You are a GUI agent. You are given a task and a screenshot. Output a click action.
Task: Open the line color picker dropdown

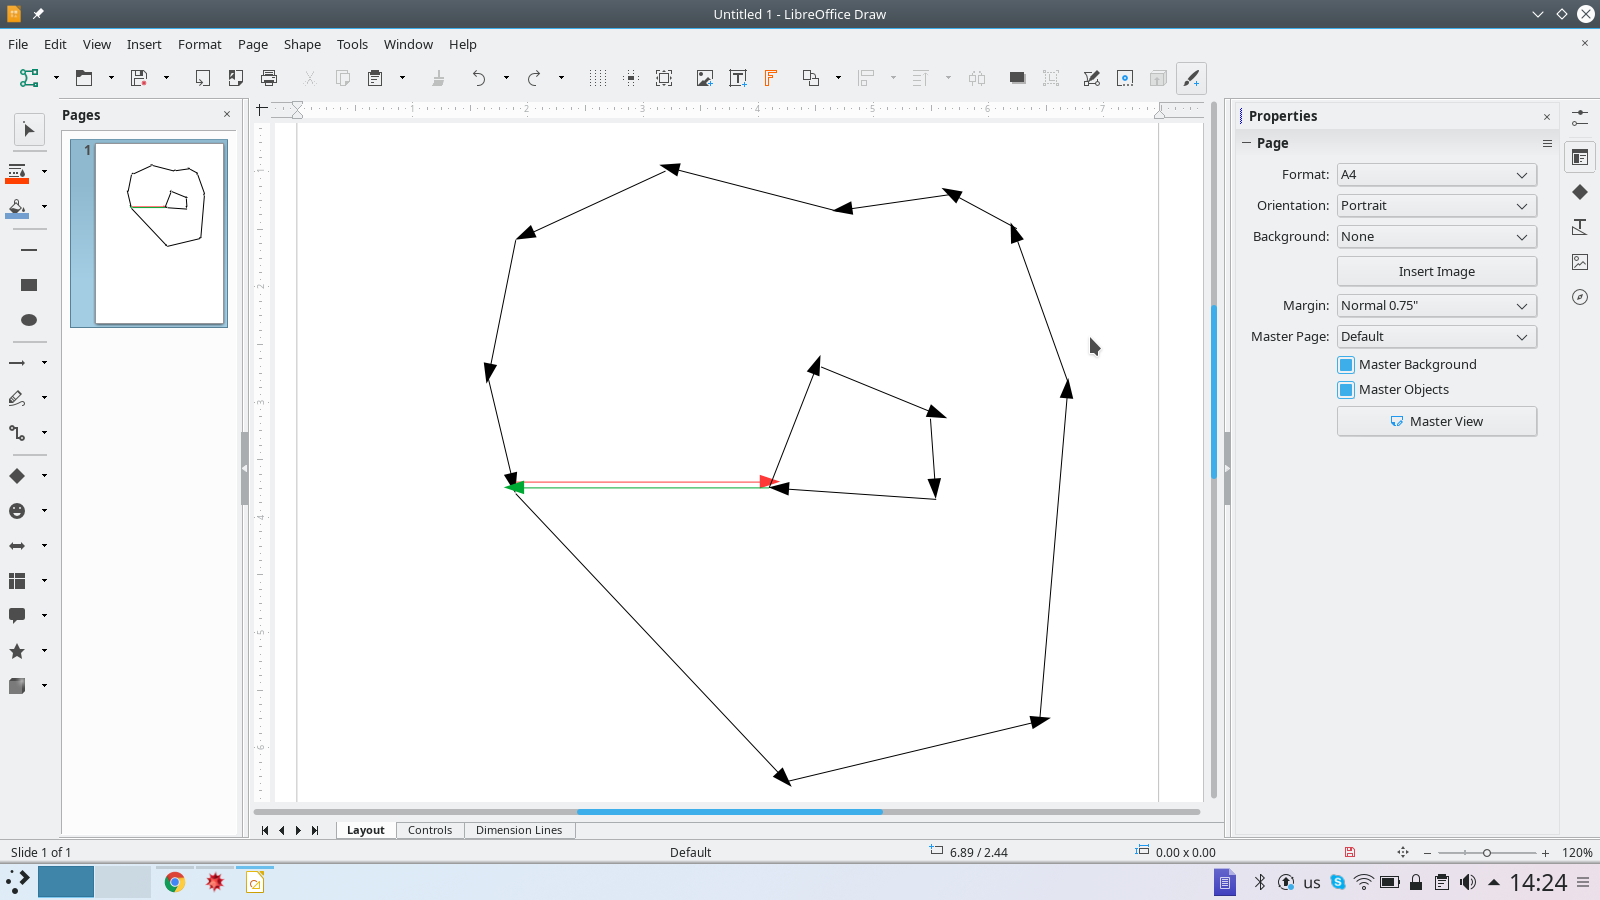44,172
